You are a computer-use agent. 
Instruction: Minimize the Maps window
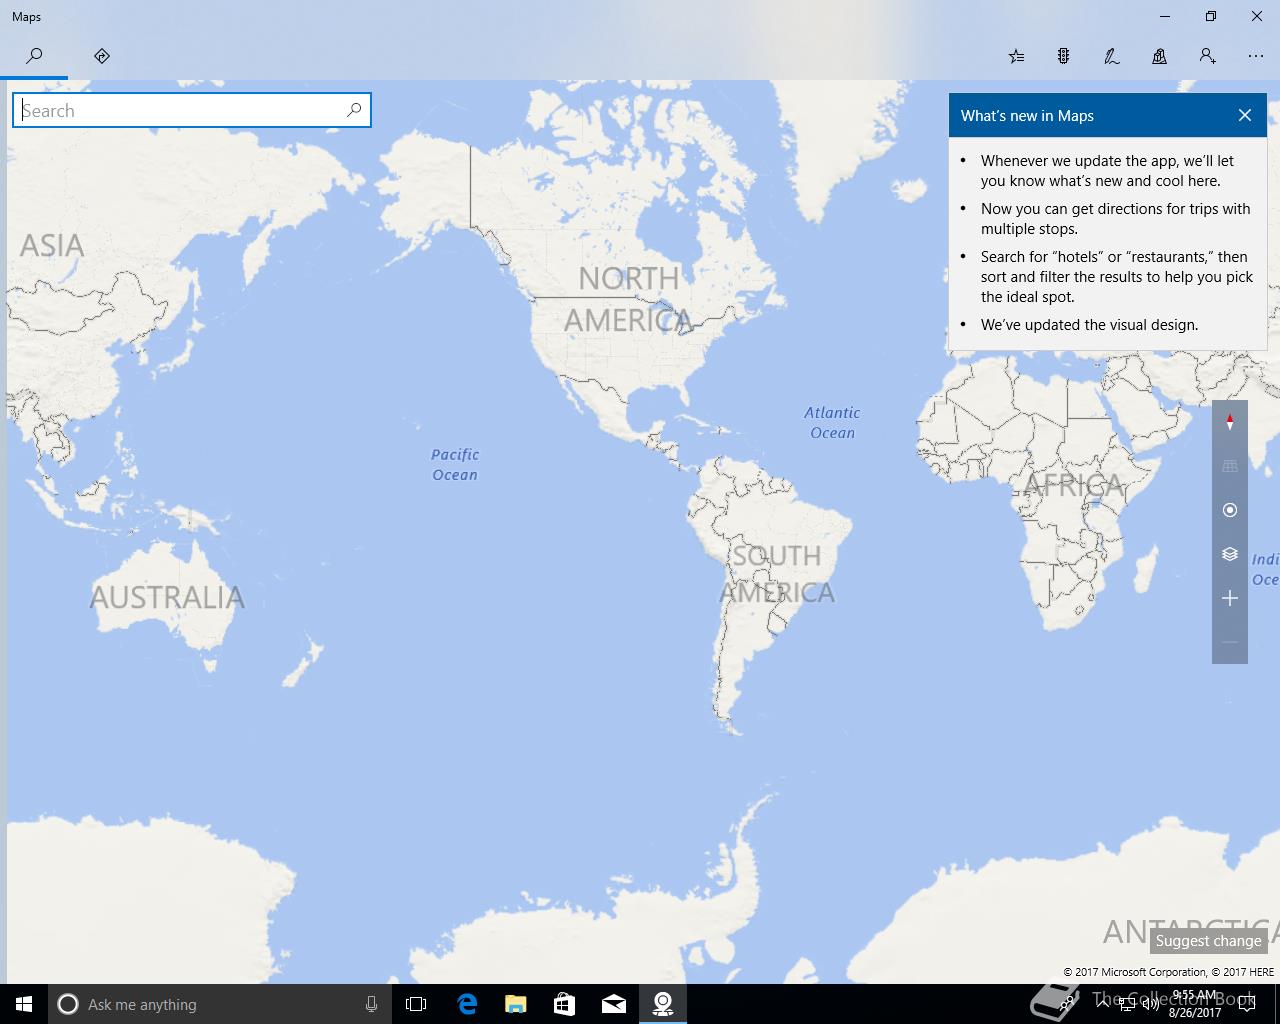coord(1165,16)
